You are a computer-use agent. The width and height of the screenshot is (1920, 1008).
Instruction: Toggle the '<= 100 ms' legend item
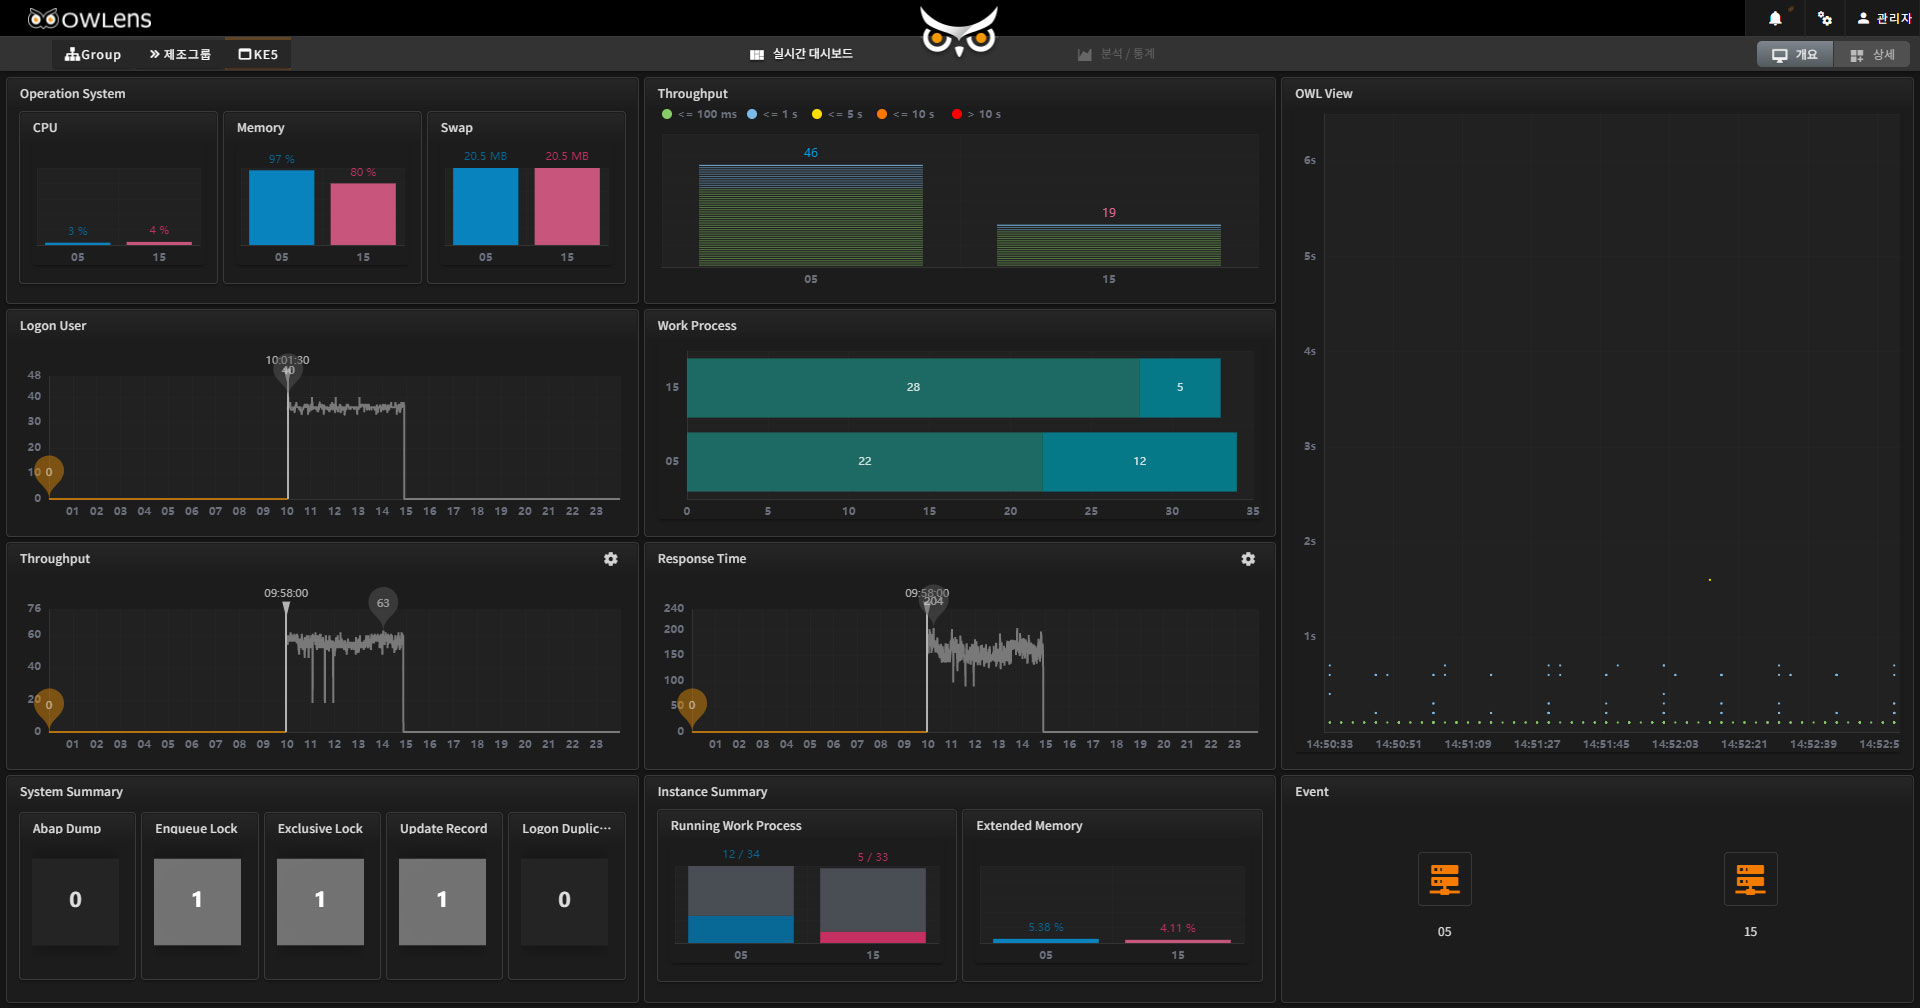699,114
